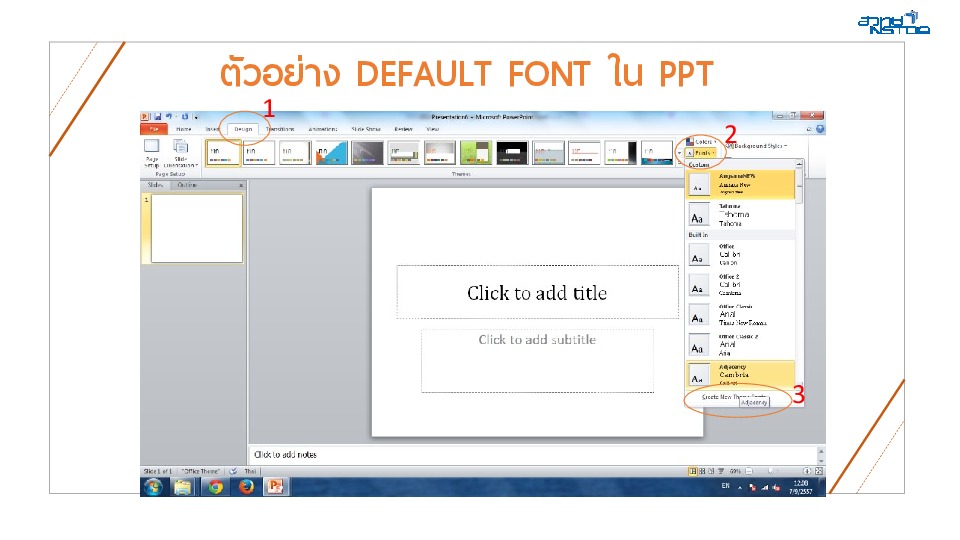Open Firefox from taskbar
This screenshot has height=540, width=960.
(246, 487)
